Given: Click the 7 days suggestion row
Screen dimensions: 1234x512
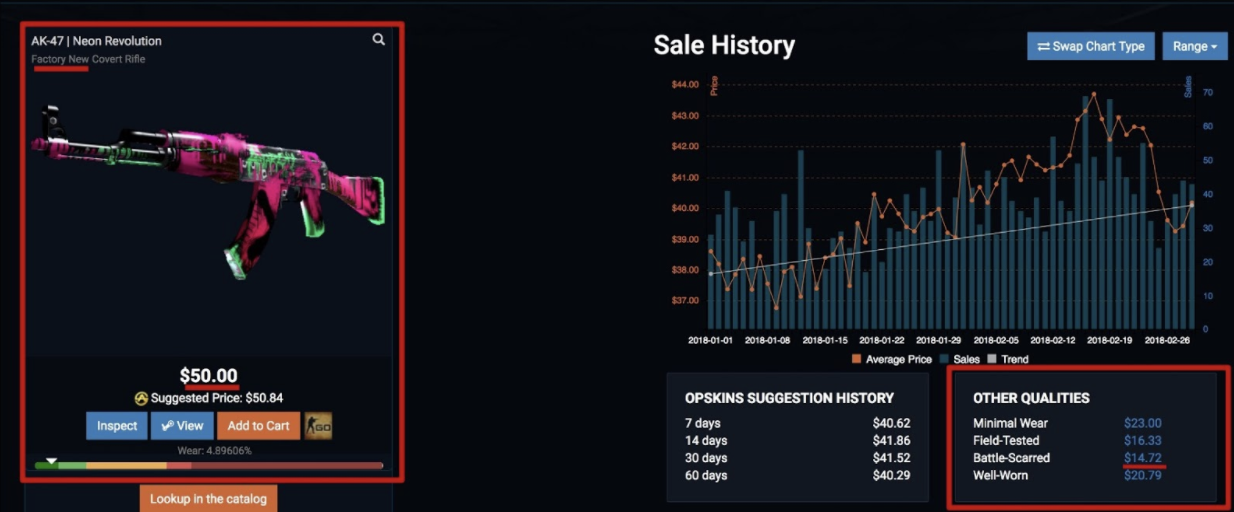Looking at the screenshot, I should coord(797,423).
